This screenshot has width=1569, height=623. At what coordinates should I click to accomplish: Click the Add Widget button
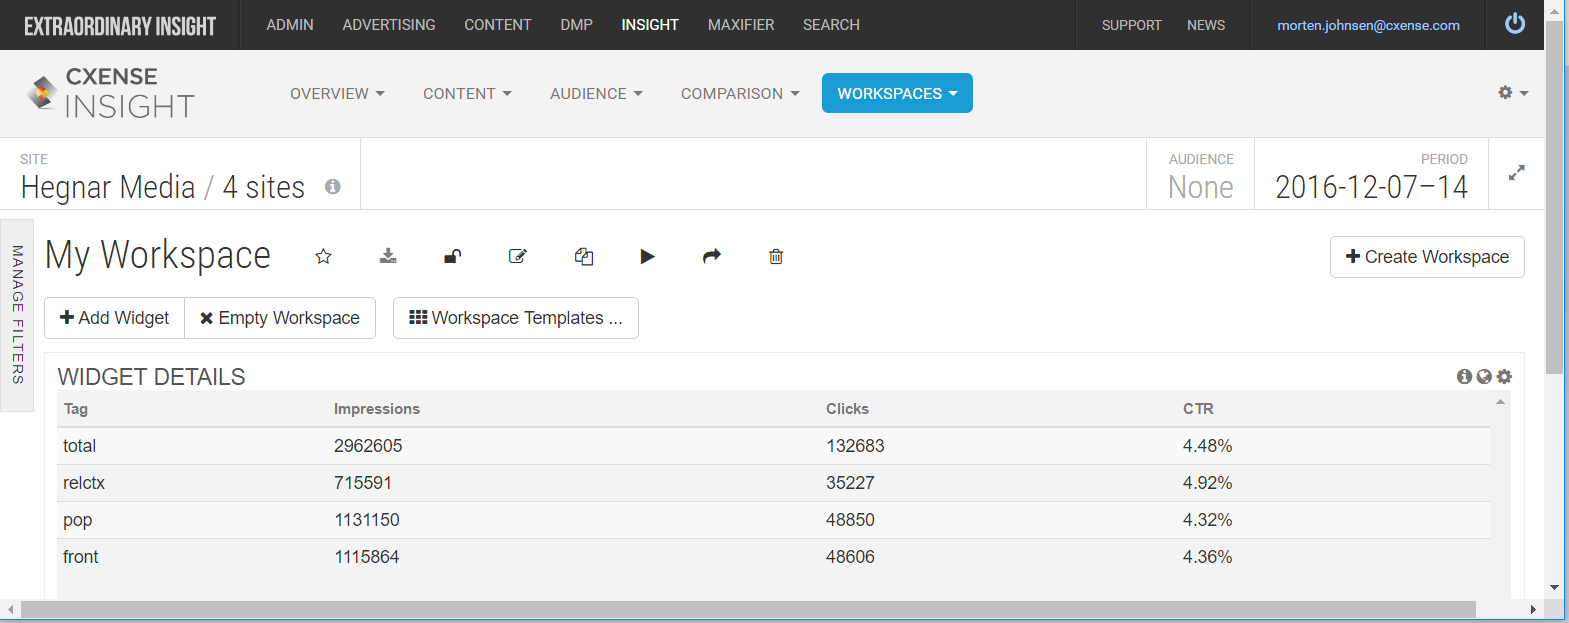click(x=115, y=318)
